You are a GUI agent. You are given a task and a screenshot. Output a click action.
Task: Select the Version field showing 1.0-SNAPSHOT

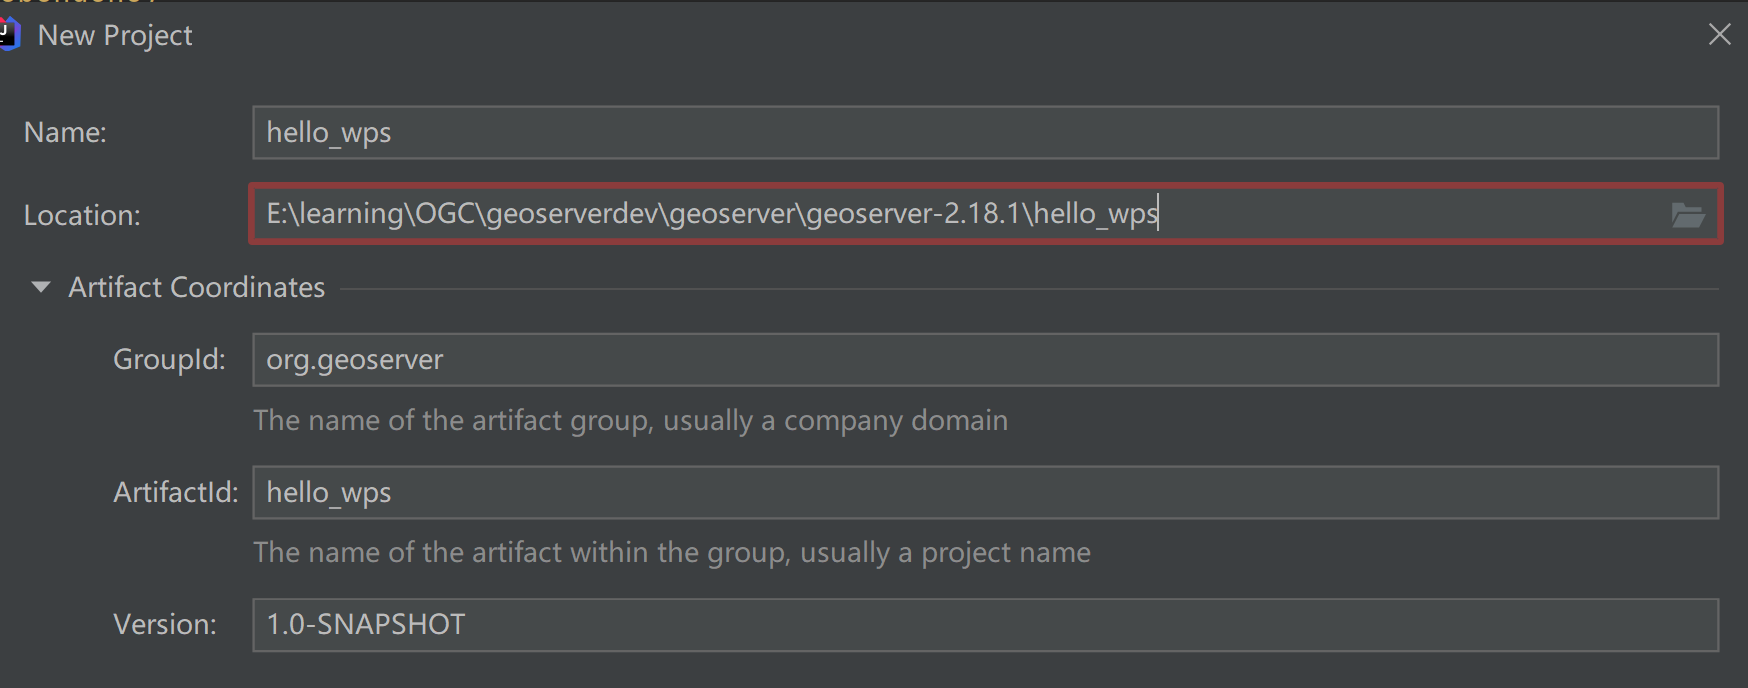click(x=984, y=625)
